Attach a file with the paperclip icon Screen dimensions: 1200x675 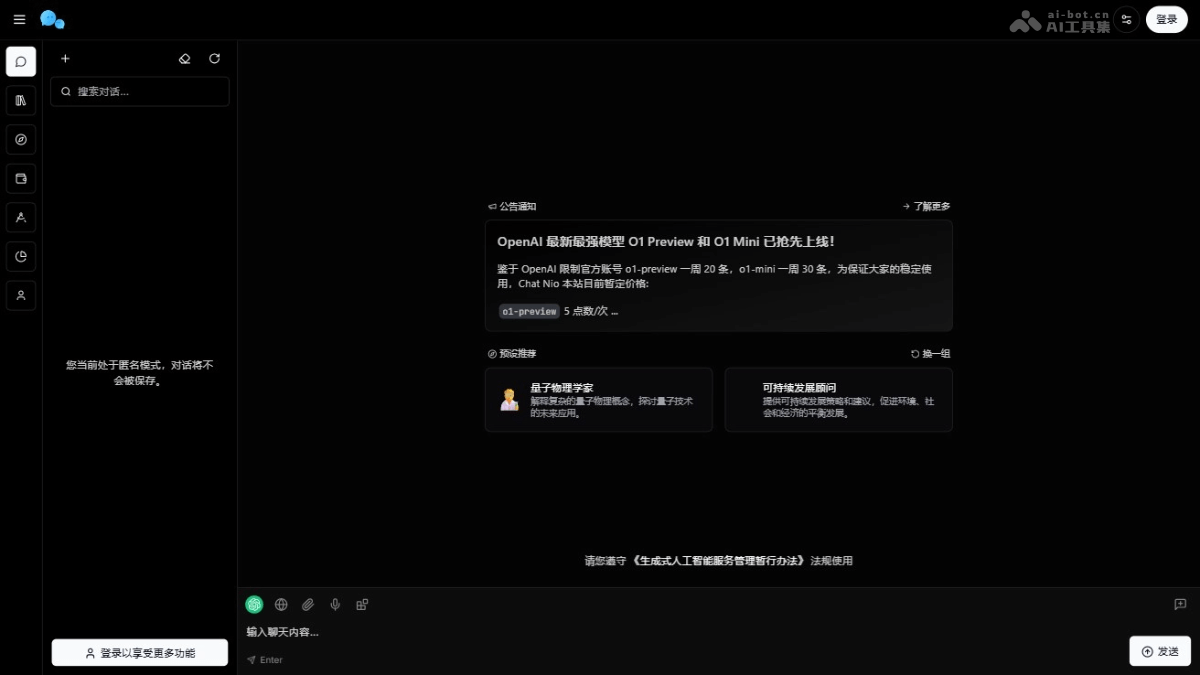click(308, 604)
